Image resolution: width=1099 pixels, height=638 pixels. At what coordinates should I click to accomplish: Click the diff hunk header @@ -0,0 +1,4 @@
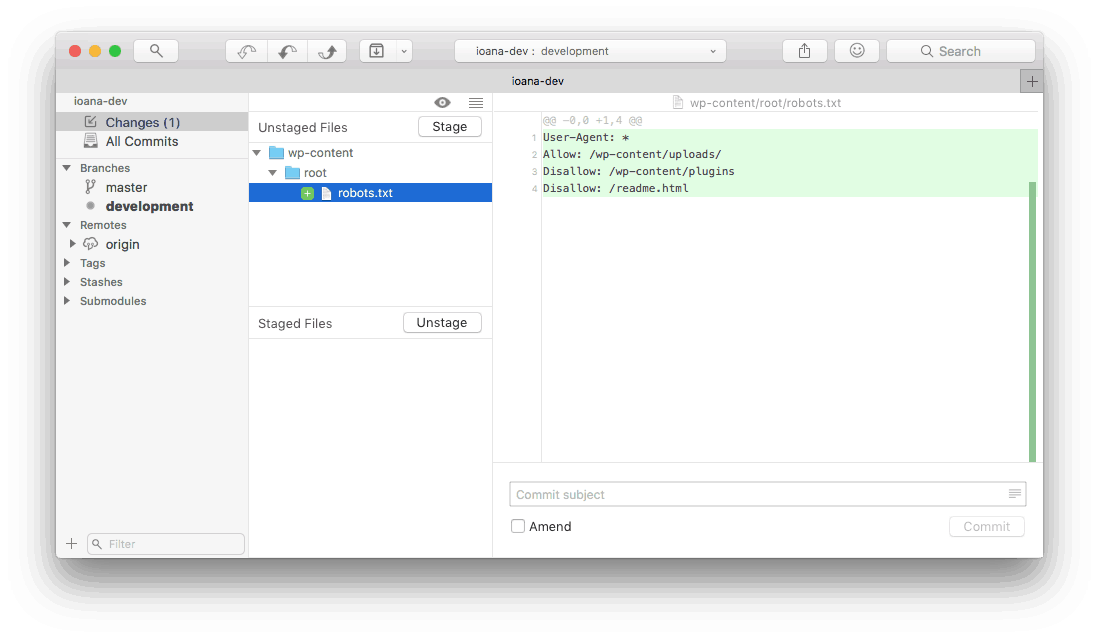[x=592, y=121]
